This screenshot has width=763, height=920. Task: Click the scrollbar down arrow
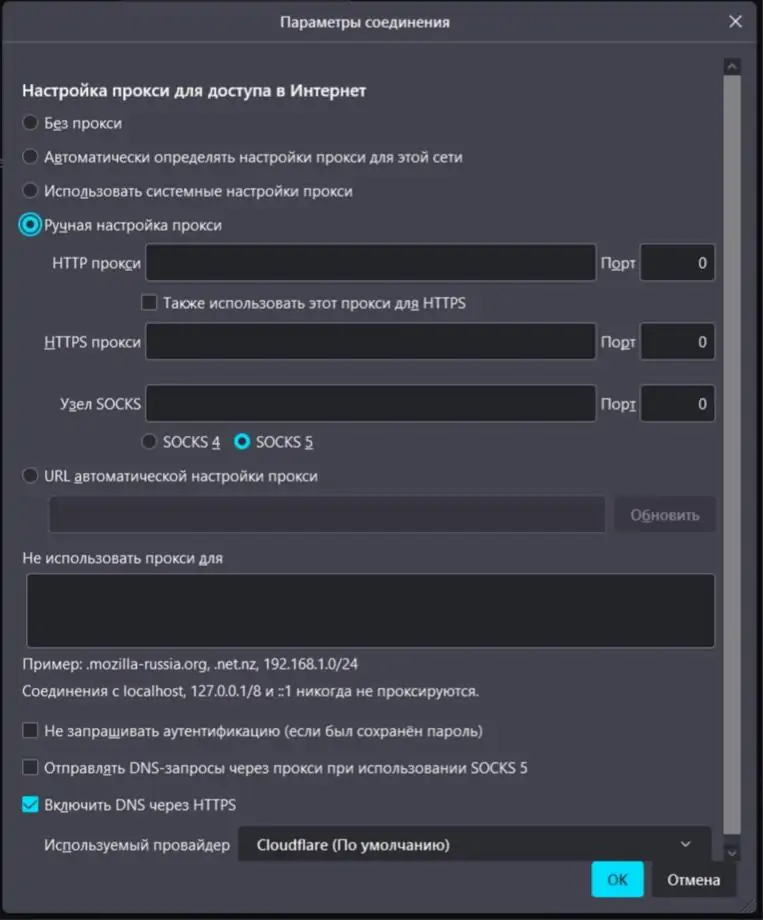[731, 853]
